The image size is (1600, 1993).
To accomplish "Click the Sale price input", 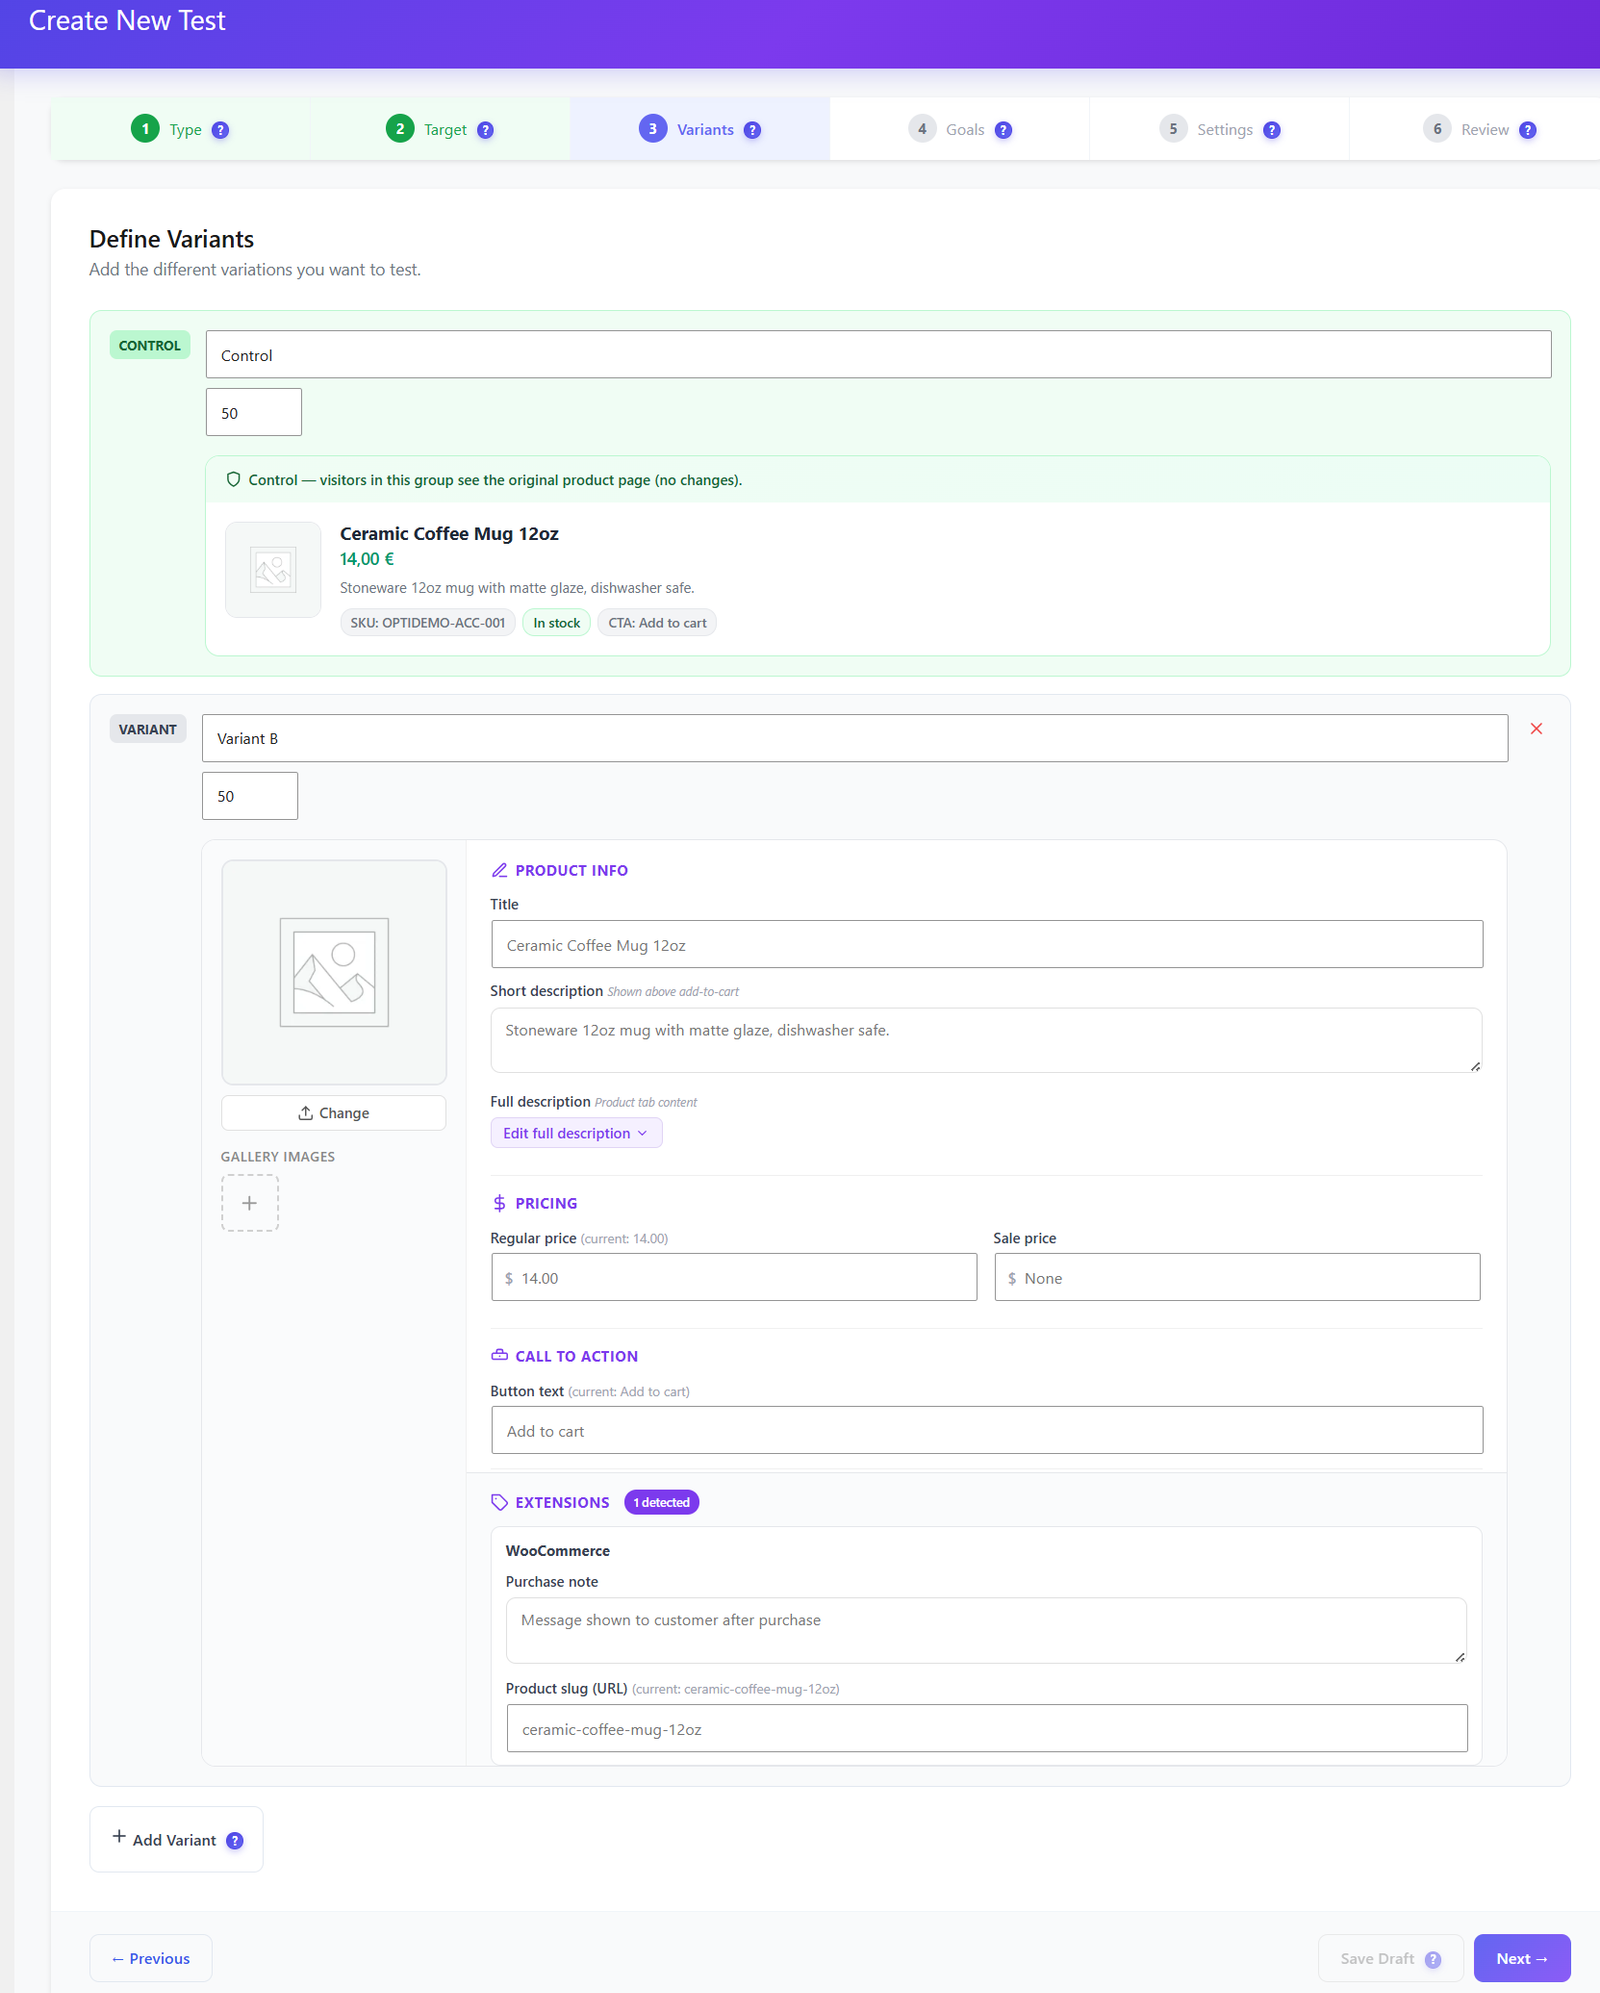I will pyautogui.click(x=1237, y=1278).
